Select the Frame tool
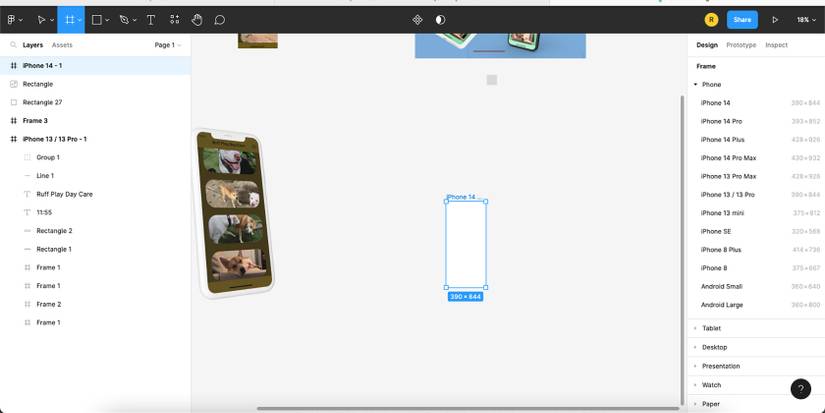 pyautogui.click(x=69, y=20)
